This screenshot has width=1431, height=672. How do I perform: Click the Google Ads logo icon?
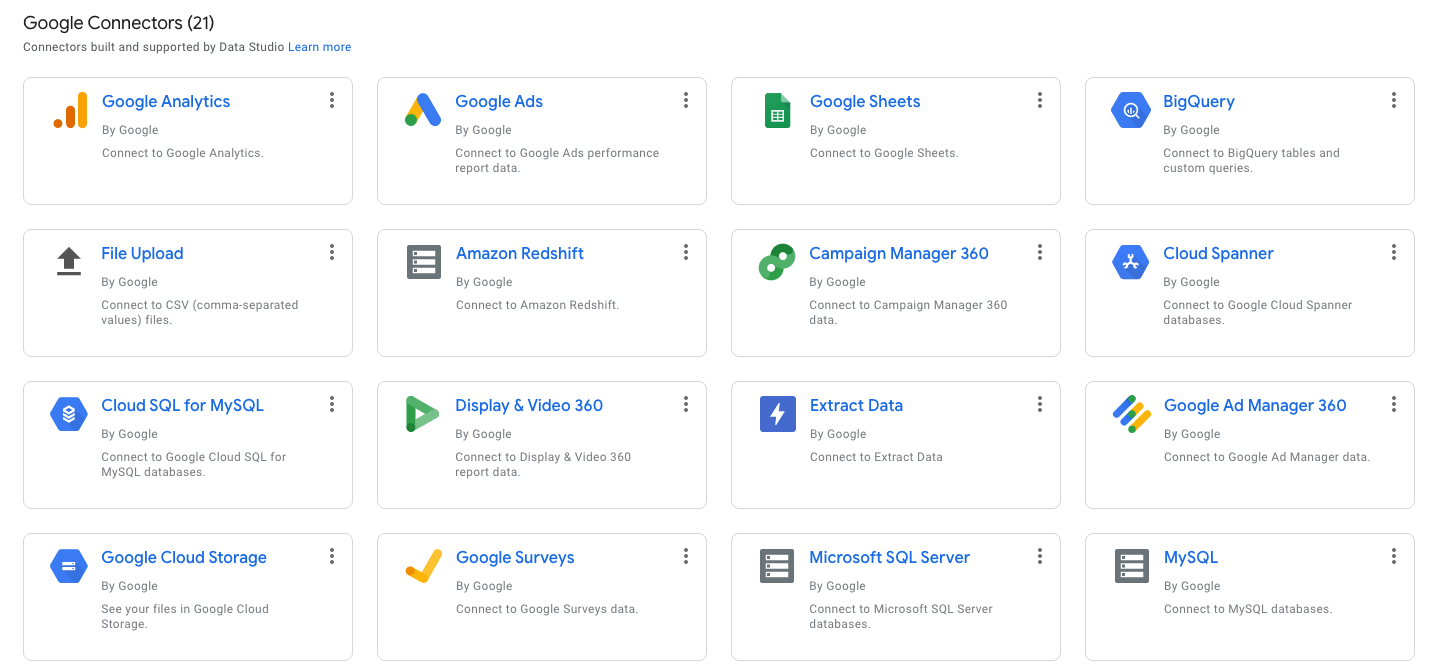(x=423, y=110)
